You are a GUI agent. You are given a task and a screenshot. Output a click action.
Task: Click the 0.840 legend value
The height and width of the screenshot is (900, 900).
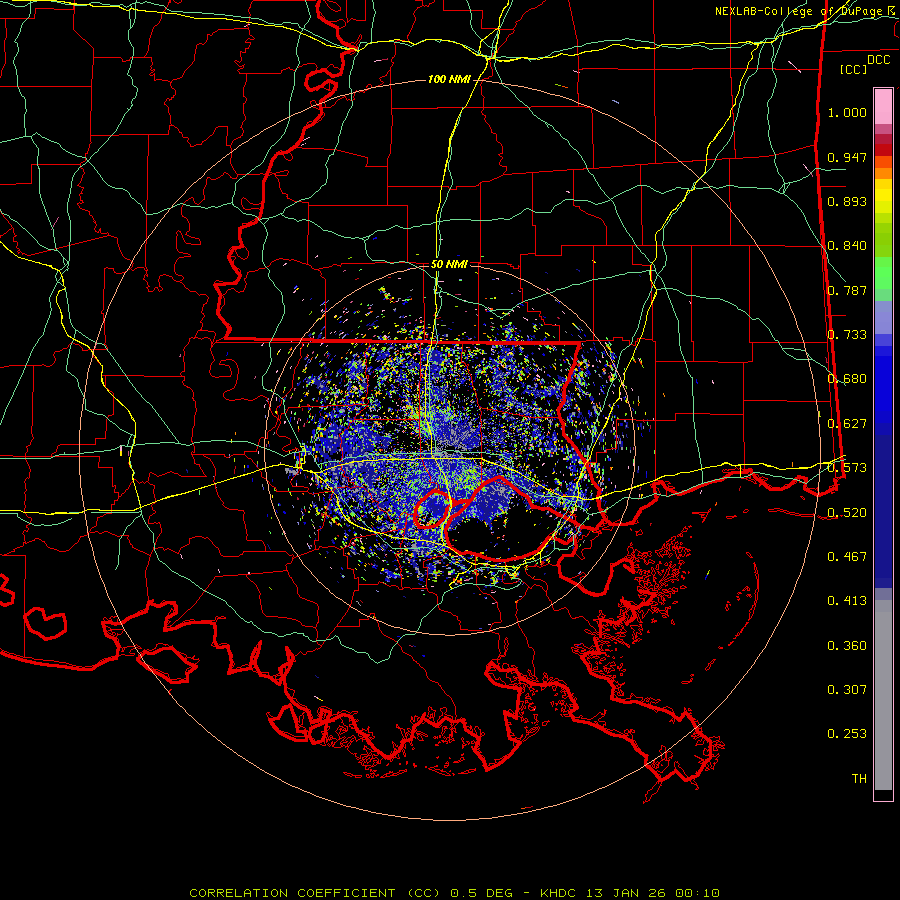tap(847, 246)
